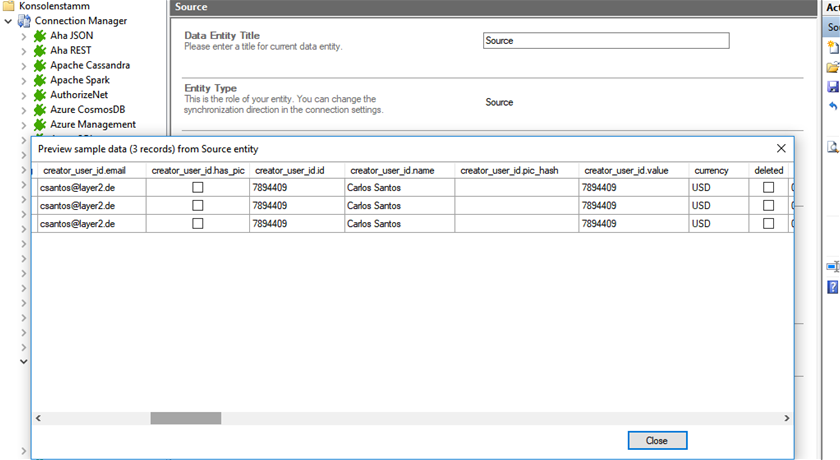840x460 pixels.
Task: Click the Data Entity Title text field
Action: point(605,41)
